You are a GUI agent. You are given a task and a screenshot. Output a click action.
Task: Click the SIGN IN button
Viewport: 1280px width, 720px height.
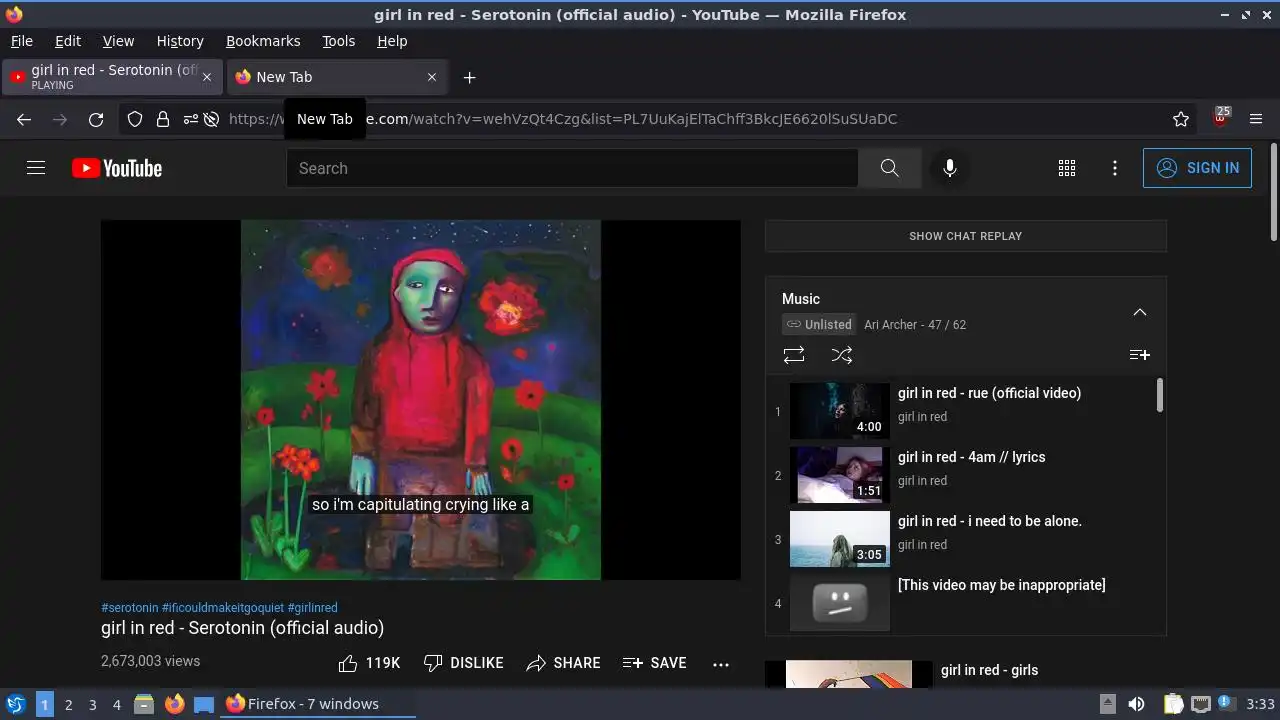click(1197, 168)
